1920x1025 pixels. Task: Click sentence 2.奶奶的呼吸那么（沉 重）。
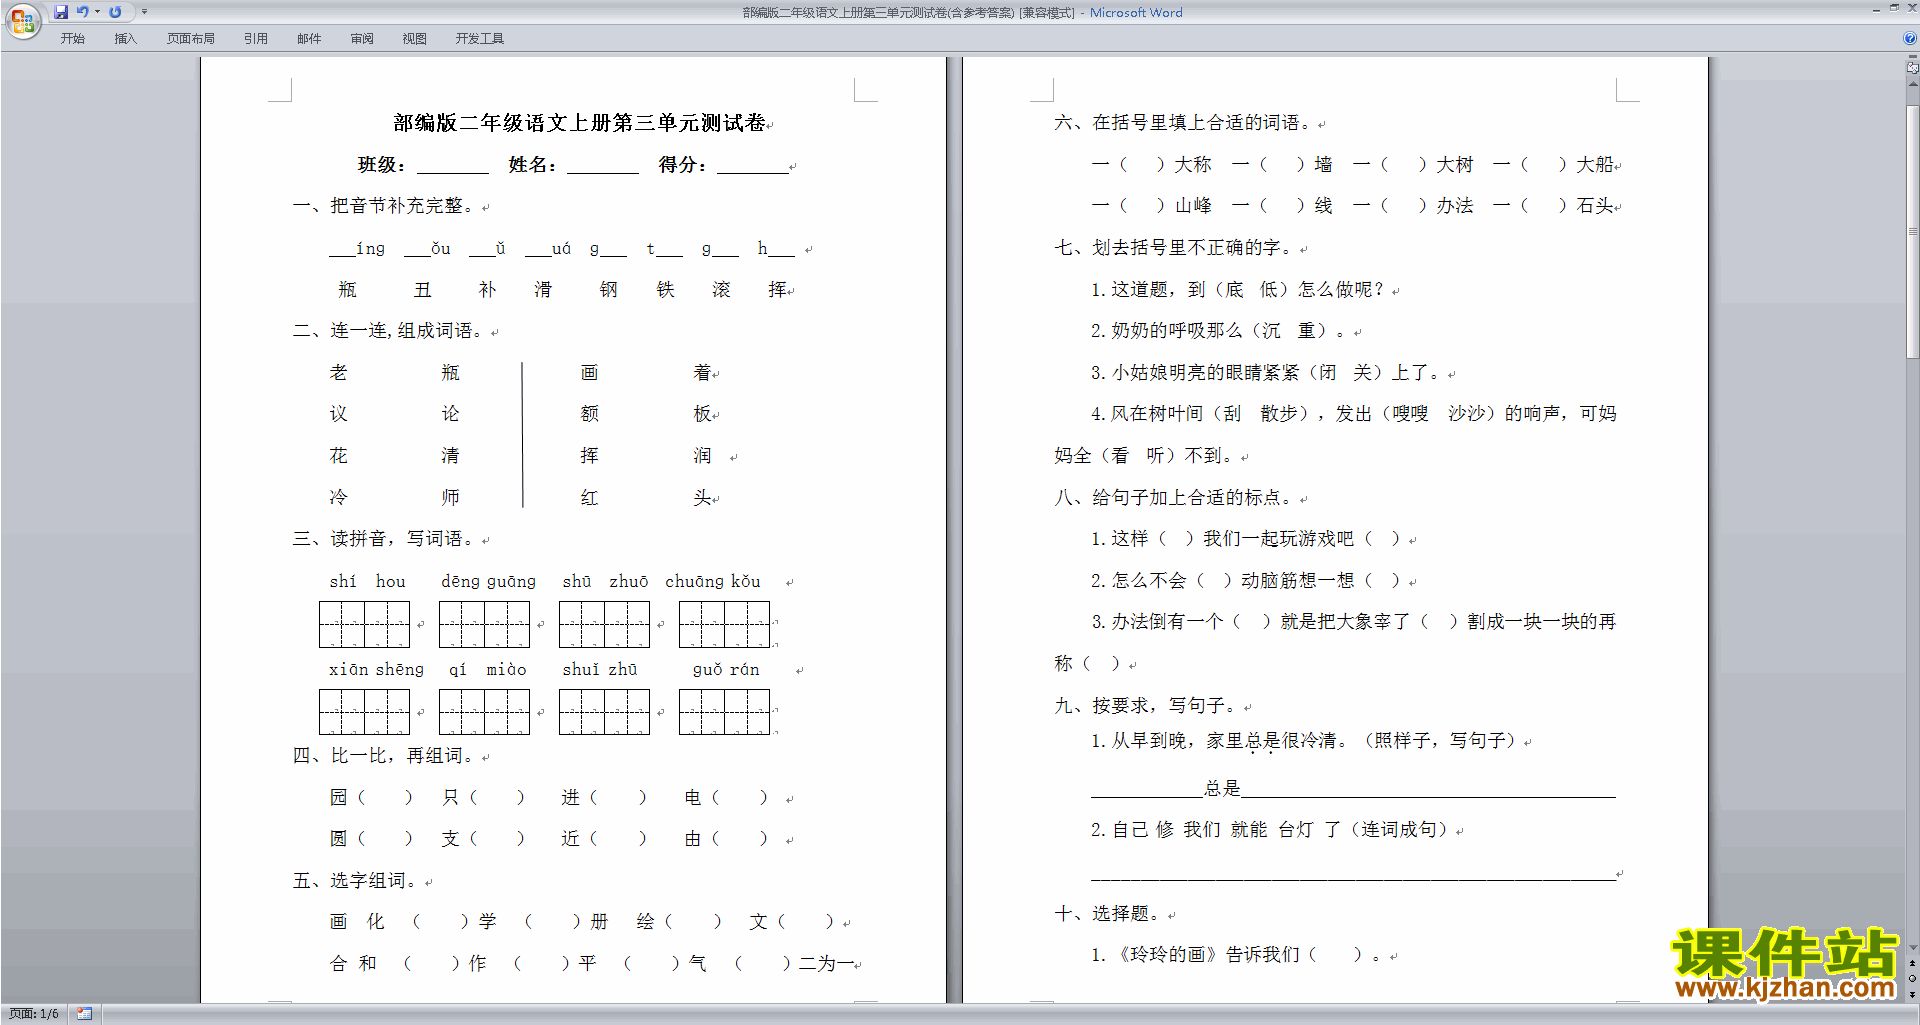(x=1219, y=331)
